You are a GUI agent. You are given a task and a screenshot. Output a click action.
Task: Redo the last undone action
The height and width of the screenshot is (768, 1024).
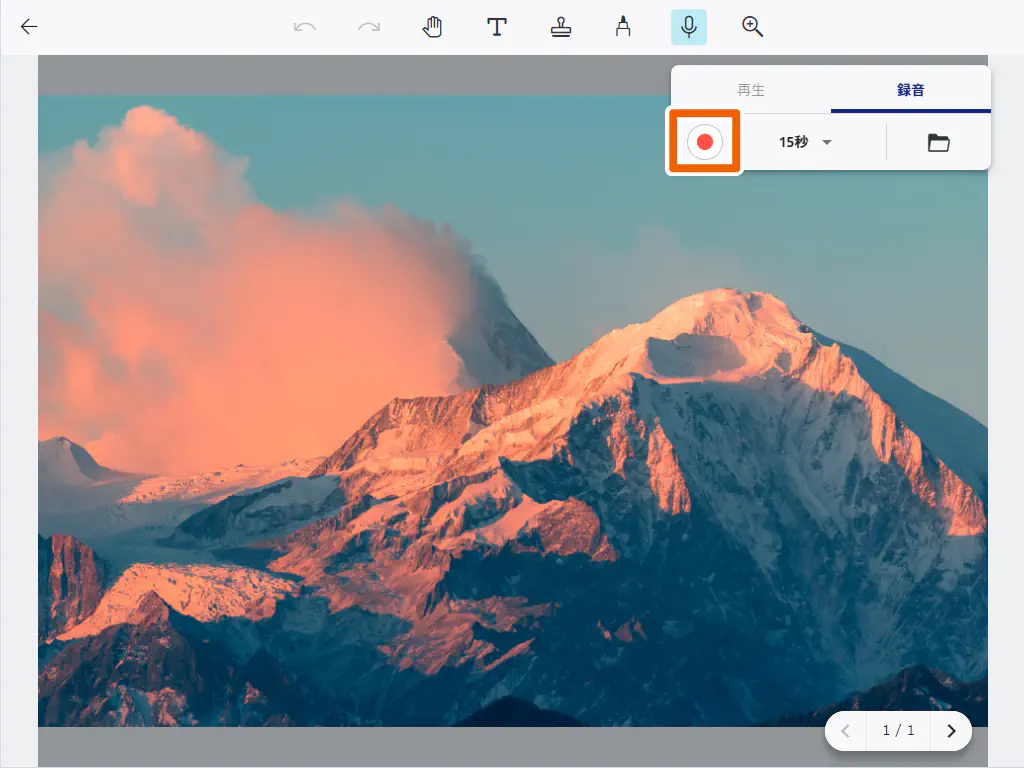[x=369, y=27]
